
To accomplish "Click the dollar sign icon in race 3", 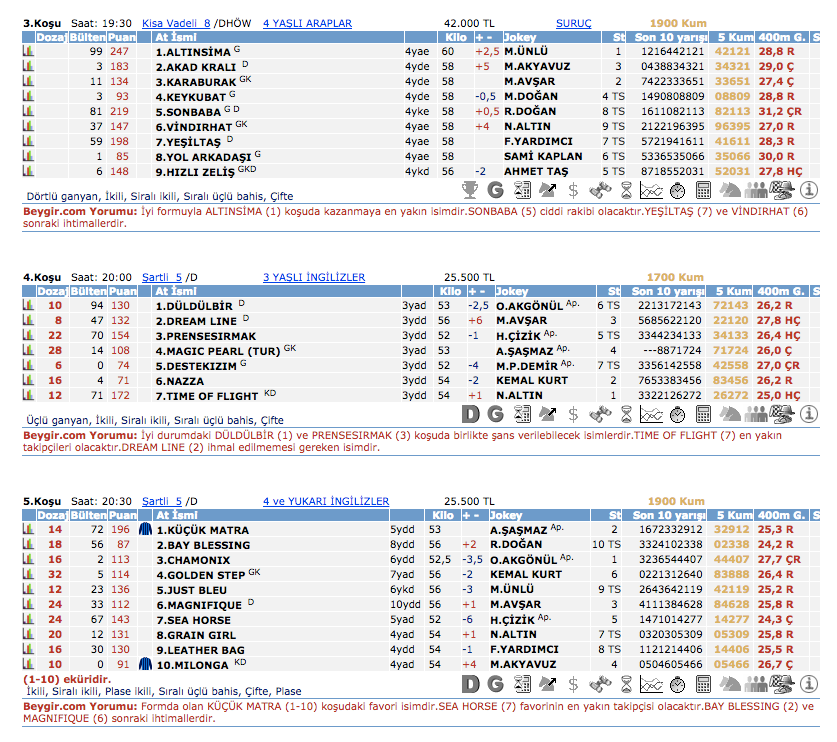I will [x=573, y=190].
